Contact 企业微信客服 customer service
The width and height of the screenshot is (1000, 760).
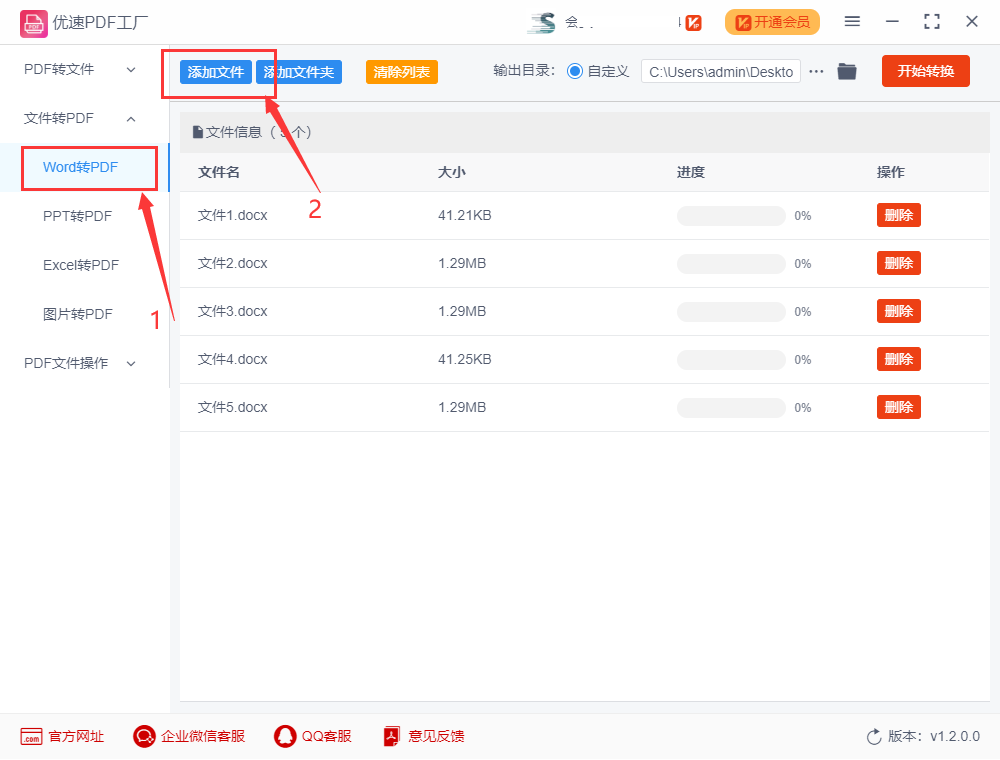(143, 736)
